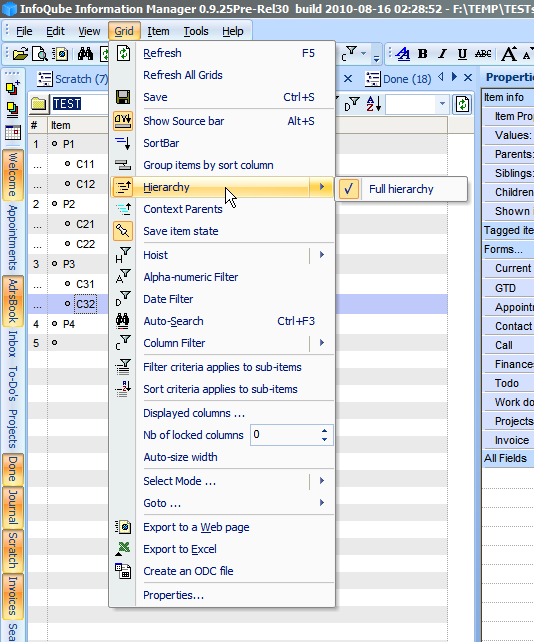
Task: Open the AdrsBook sidebar tab
Action: coord(13,301)
